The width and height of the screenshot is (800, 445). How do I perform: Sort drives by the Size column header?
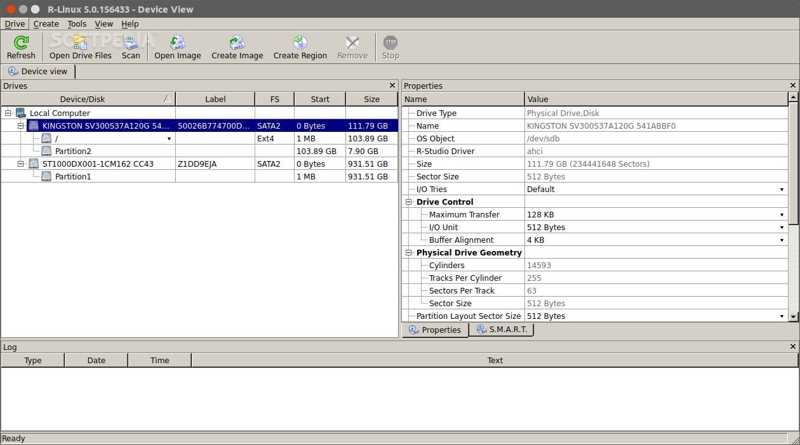371,100
